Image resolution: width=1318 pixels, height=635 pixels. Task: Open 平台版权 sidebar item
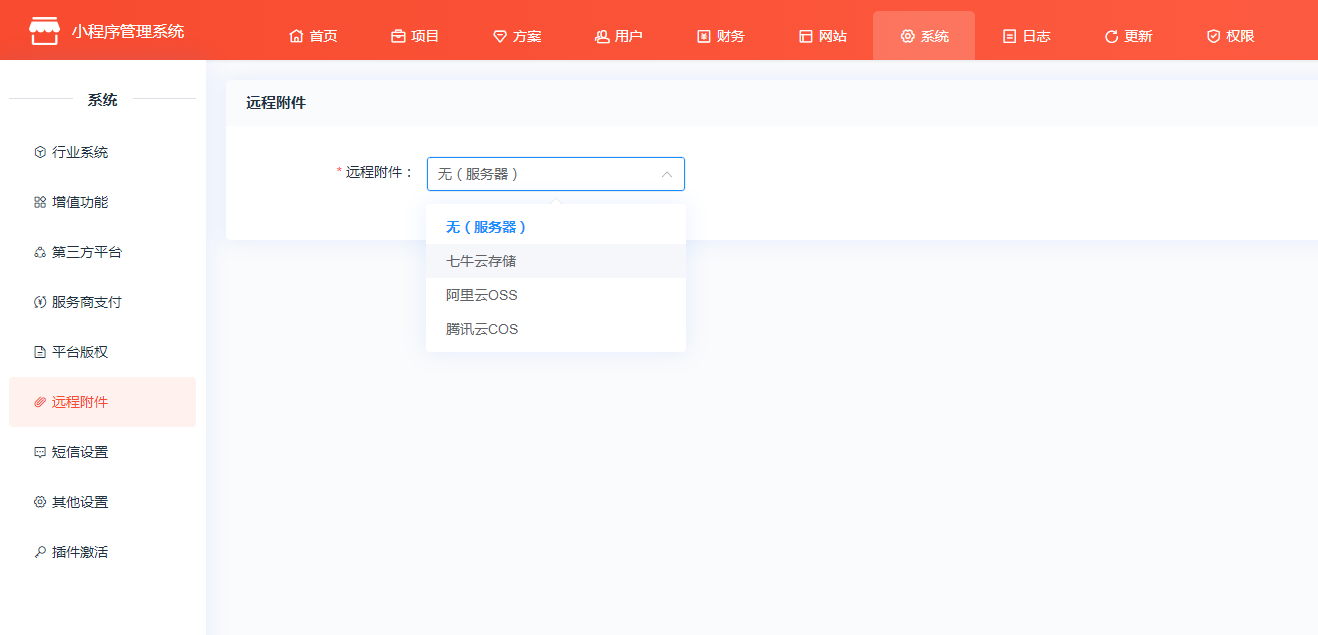click(x=102, y=352)
